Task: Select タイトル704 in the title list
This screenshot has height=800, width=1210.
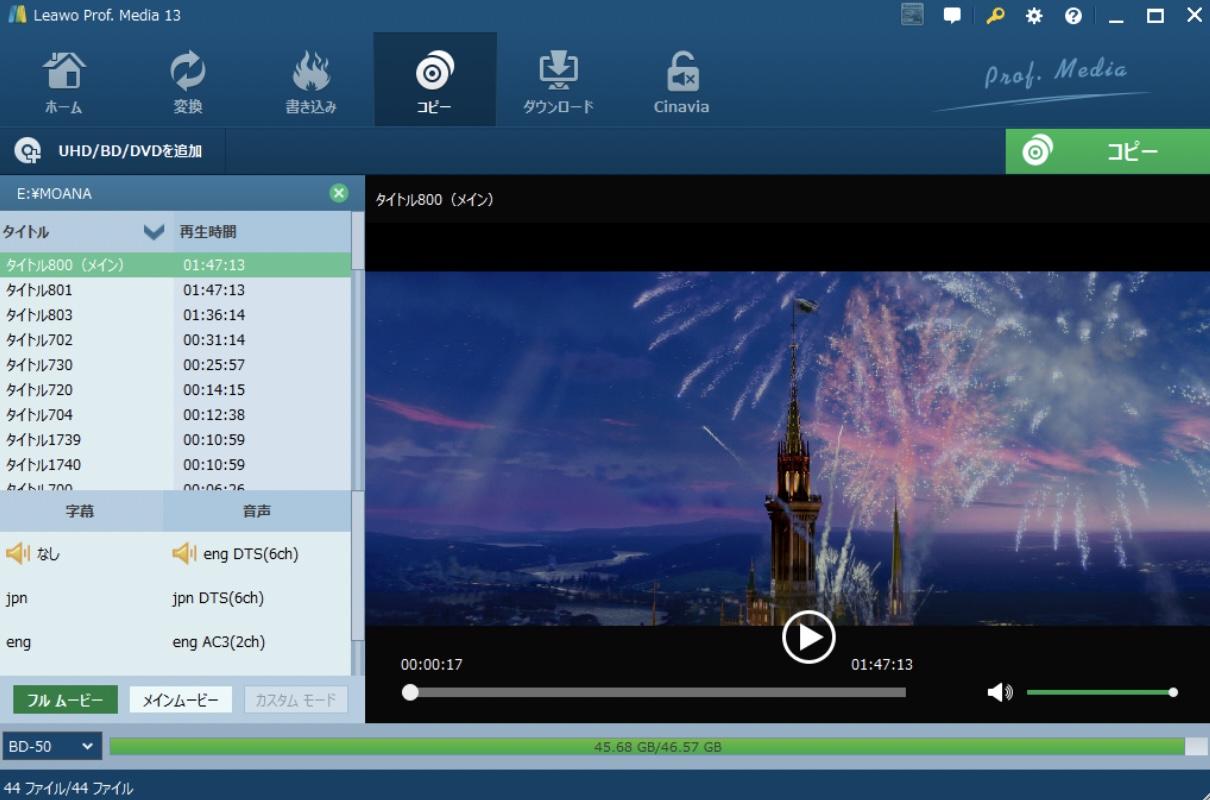Action: coord(175,415)
